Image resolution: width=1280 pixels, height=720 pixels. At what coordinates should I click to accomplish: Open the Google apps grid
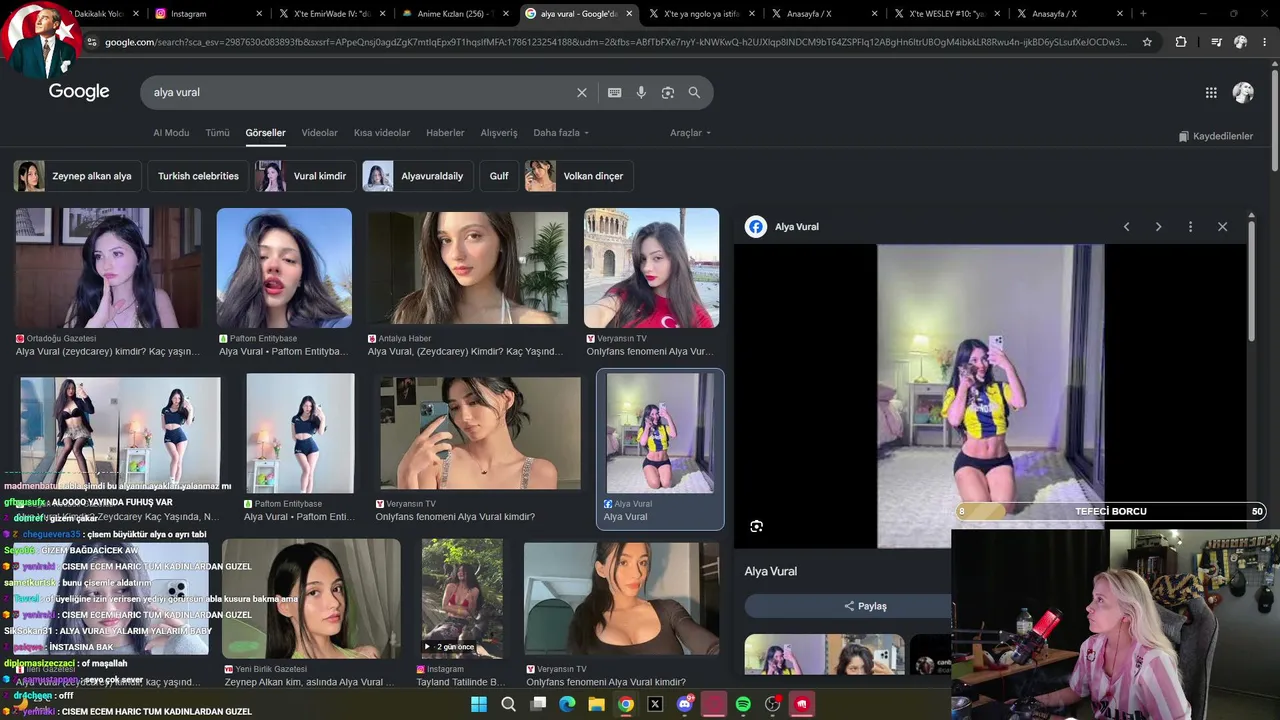click(x=1211, y=92)
